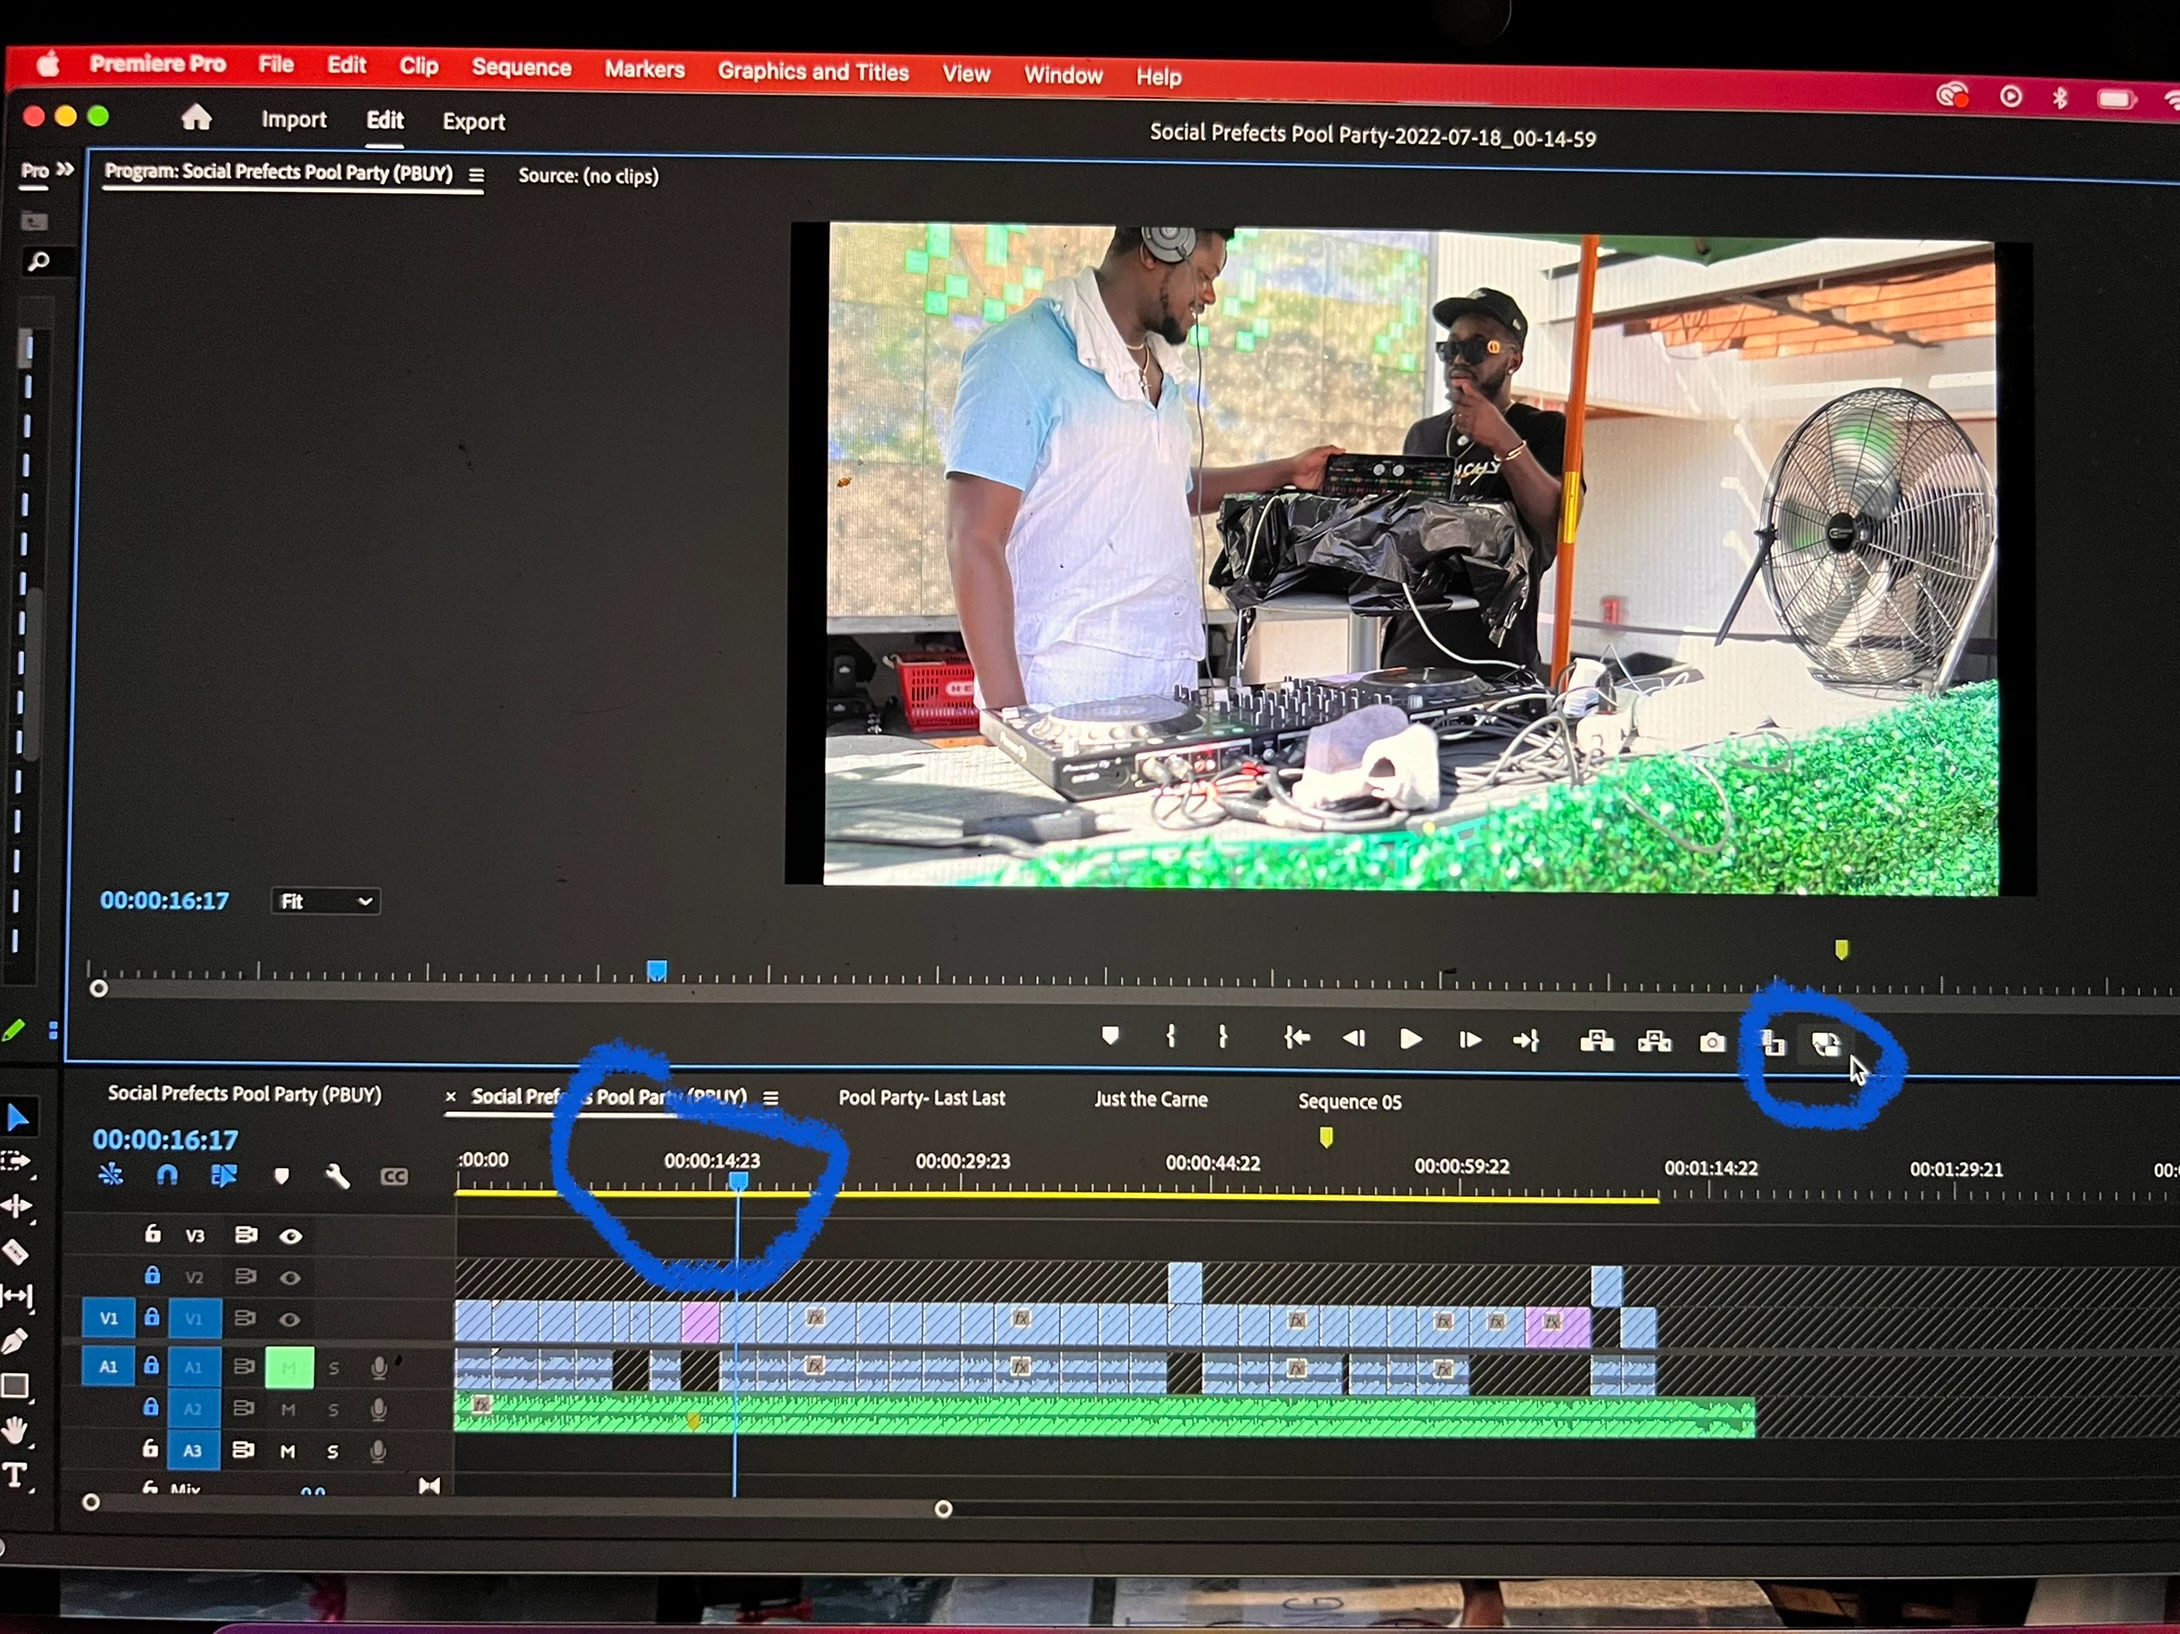The height and width of the screenshot is (1634, 2180).
Task: Open the Fit zoom level dropdown
Action: 325,901
